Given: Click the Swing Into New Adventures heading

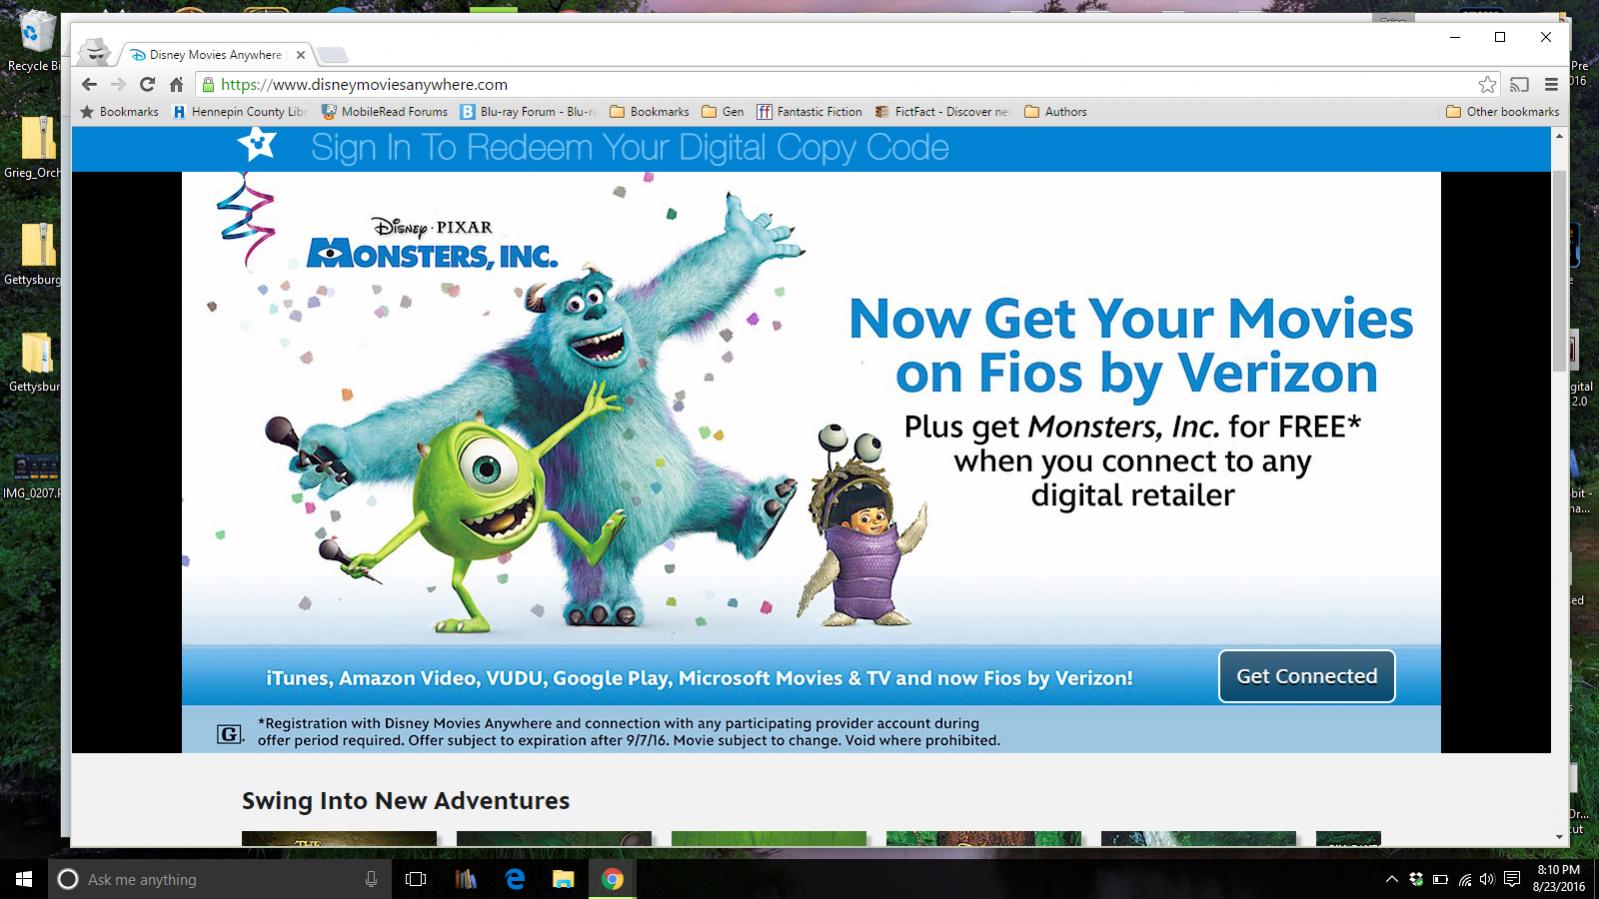Looking at the screenshot, I should pos(405,801).
